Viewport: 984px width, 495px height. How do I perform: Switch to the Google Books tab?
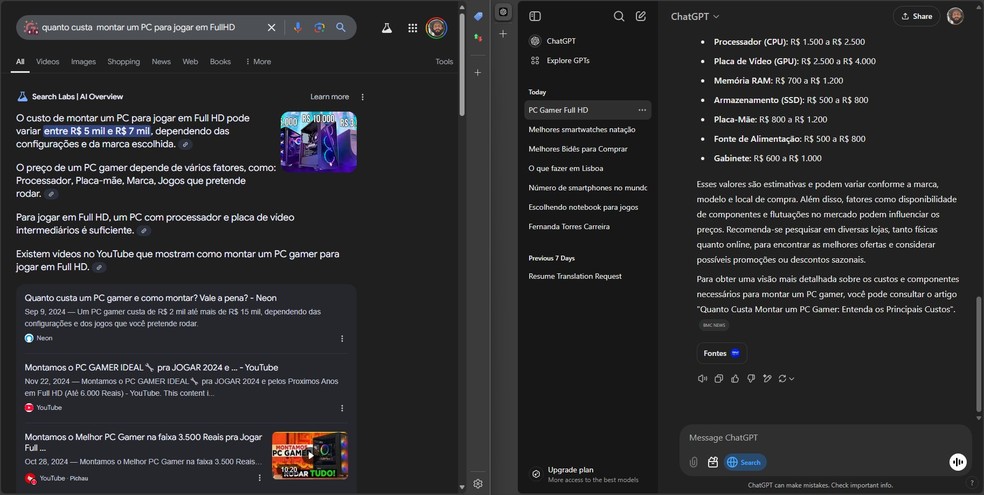coord(220,61)
